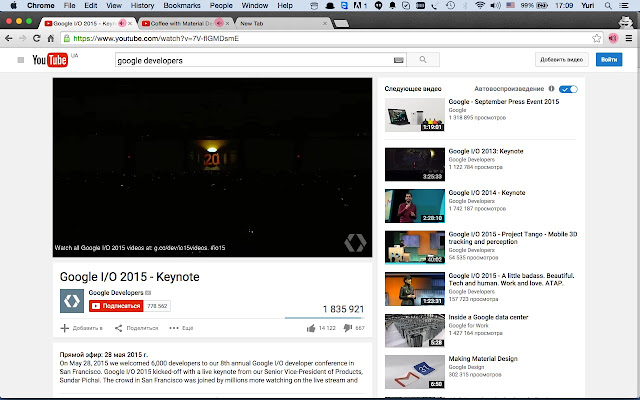This screenshot has height=400, width=640.
Task: Click the main video player
Action: coord(212,167)
